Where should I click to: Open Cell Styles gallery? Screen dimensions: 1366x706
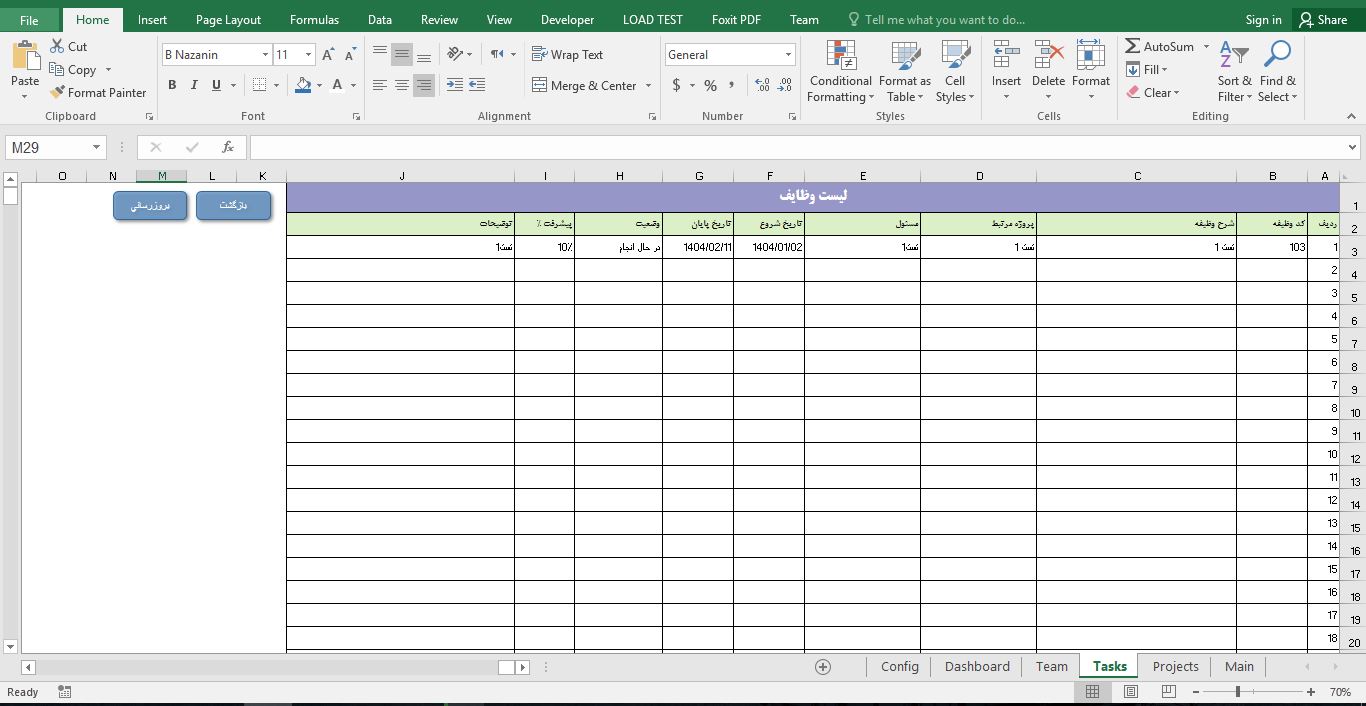(x=955, y=72)
